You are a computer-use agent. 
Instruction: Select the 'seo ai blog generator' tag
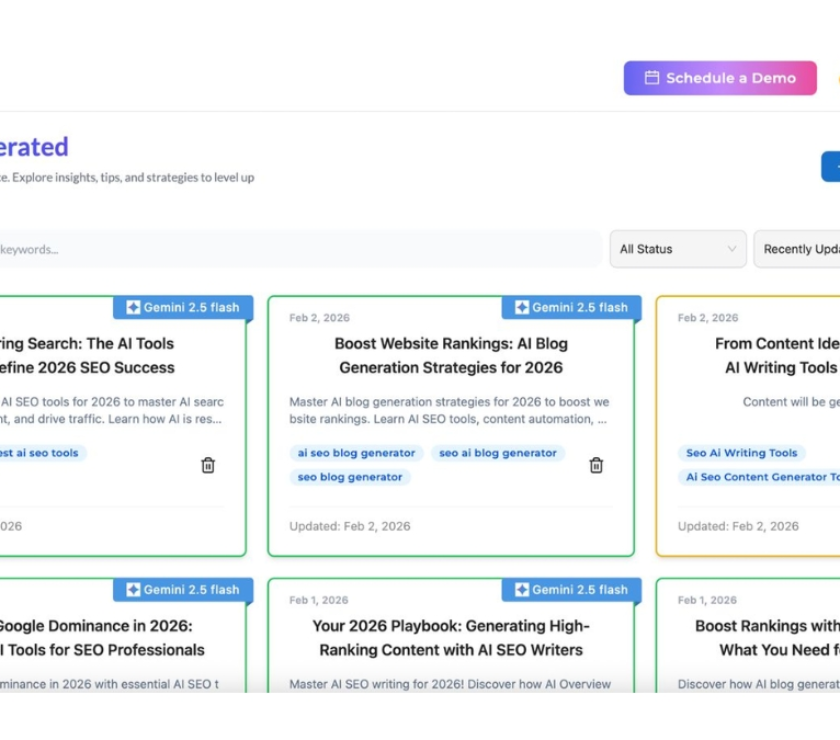pyautogui.click(x=498, y=453)
